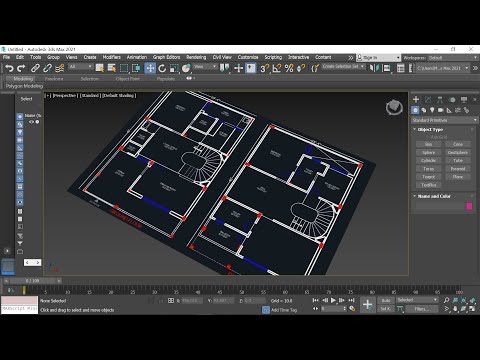Screen dimensions: 480x360
Task: Open the File menu
Action: pos(6,57)
